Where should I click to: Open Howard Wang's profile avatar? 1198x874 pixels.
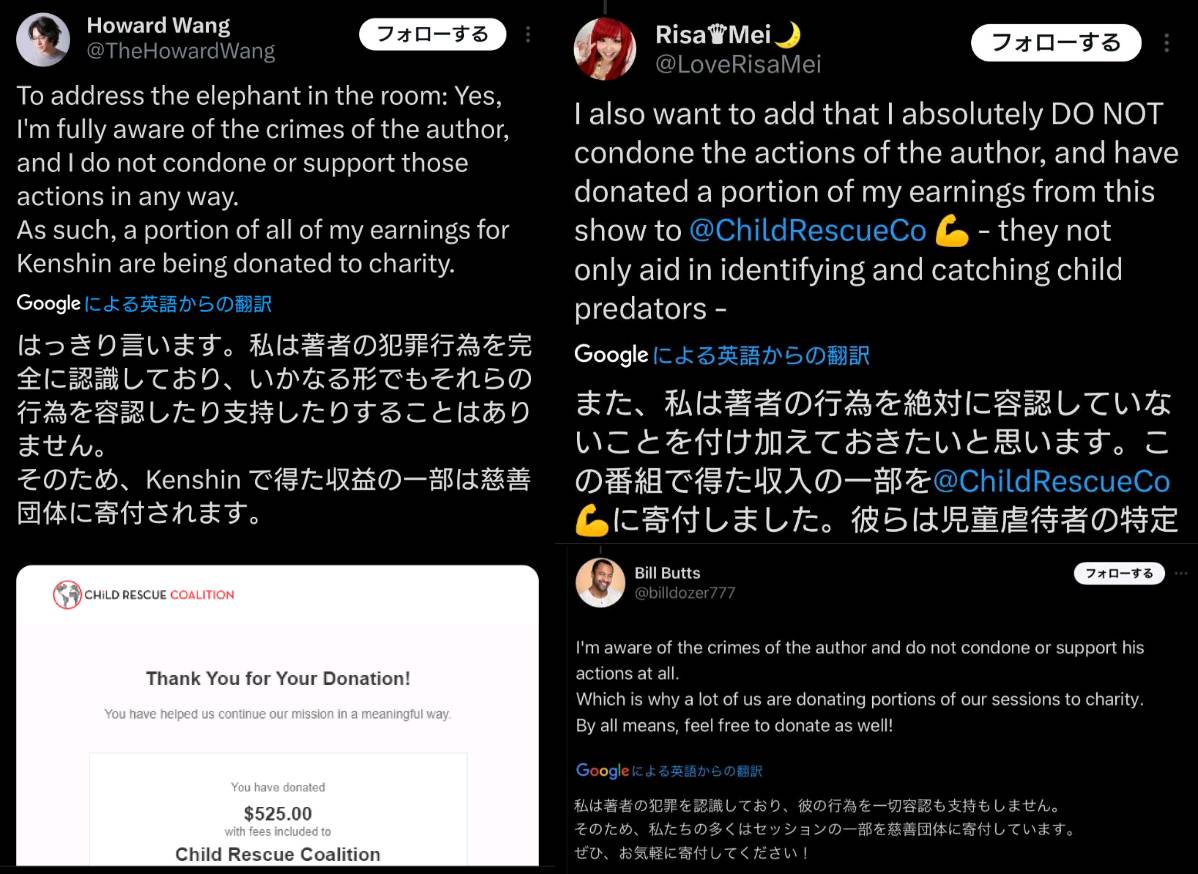pyautogui.click(x=43, y=39)
